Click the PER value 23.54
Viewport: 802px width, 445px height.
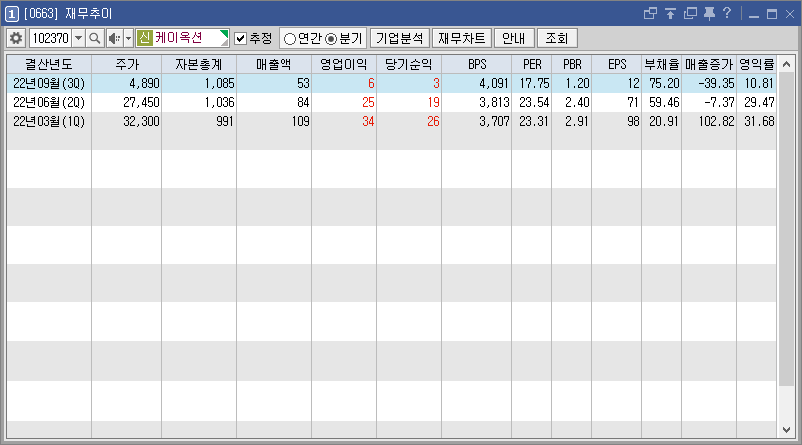coord(534,102)
